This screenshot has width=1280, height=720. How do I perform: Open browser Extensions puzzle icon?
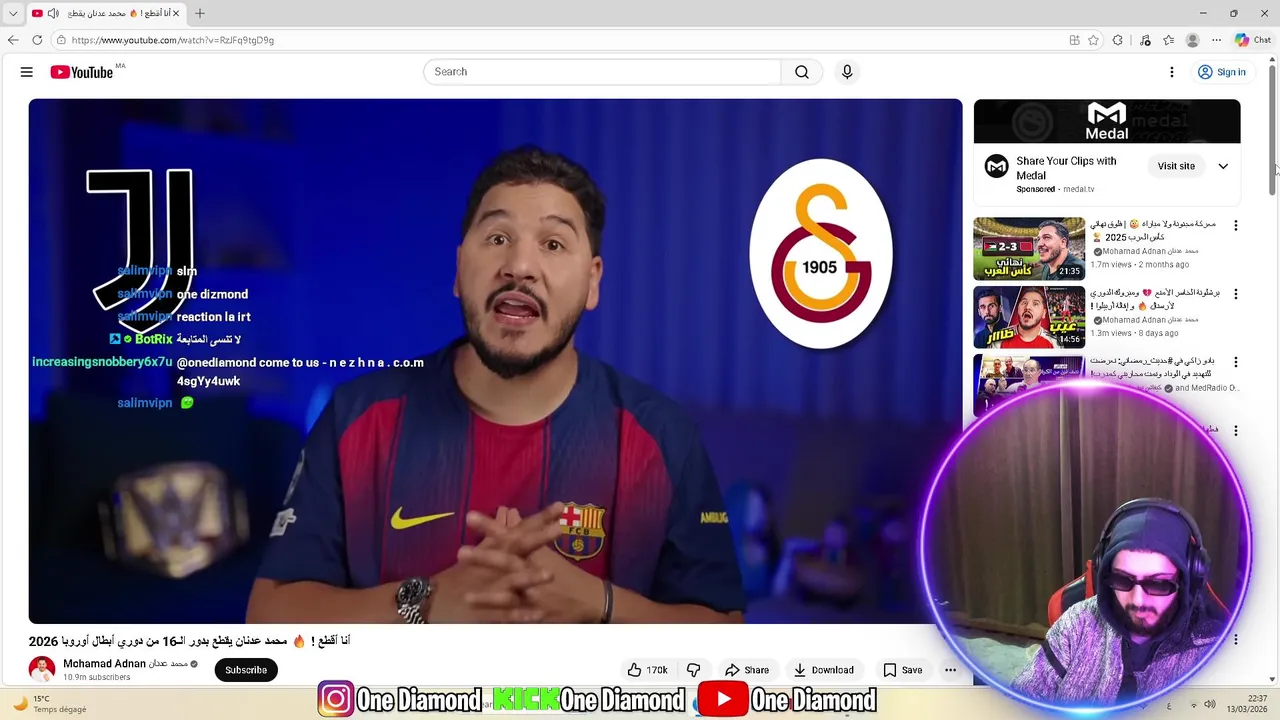pyautogui.click(x=1118, y=40)
